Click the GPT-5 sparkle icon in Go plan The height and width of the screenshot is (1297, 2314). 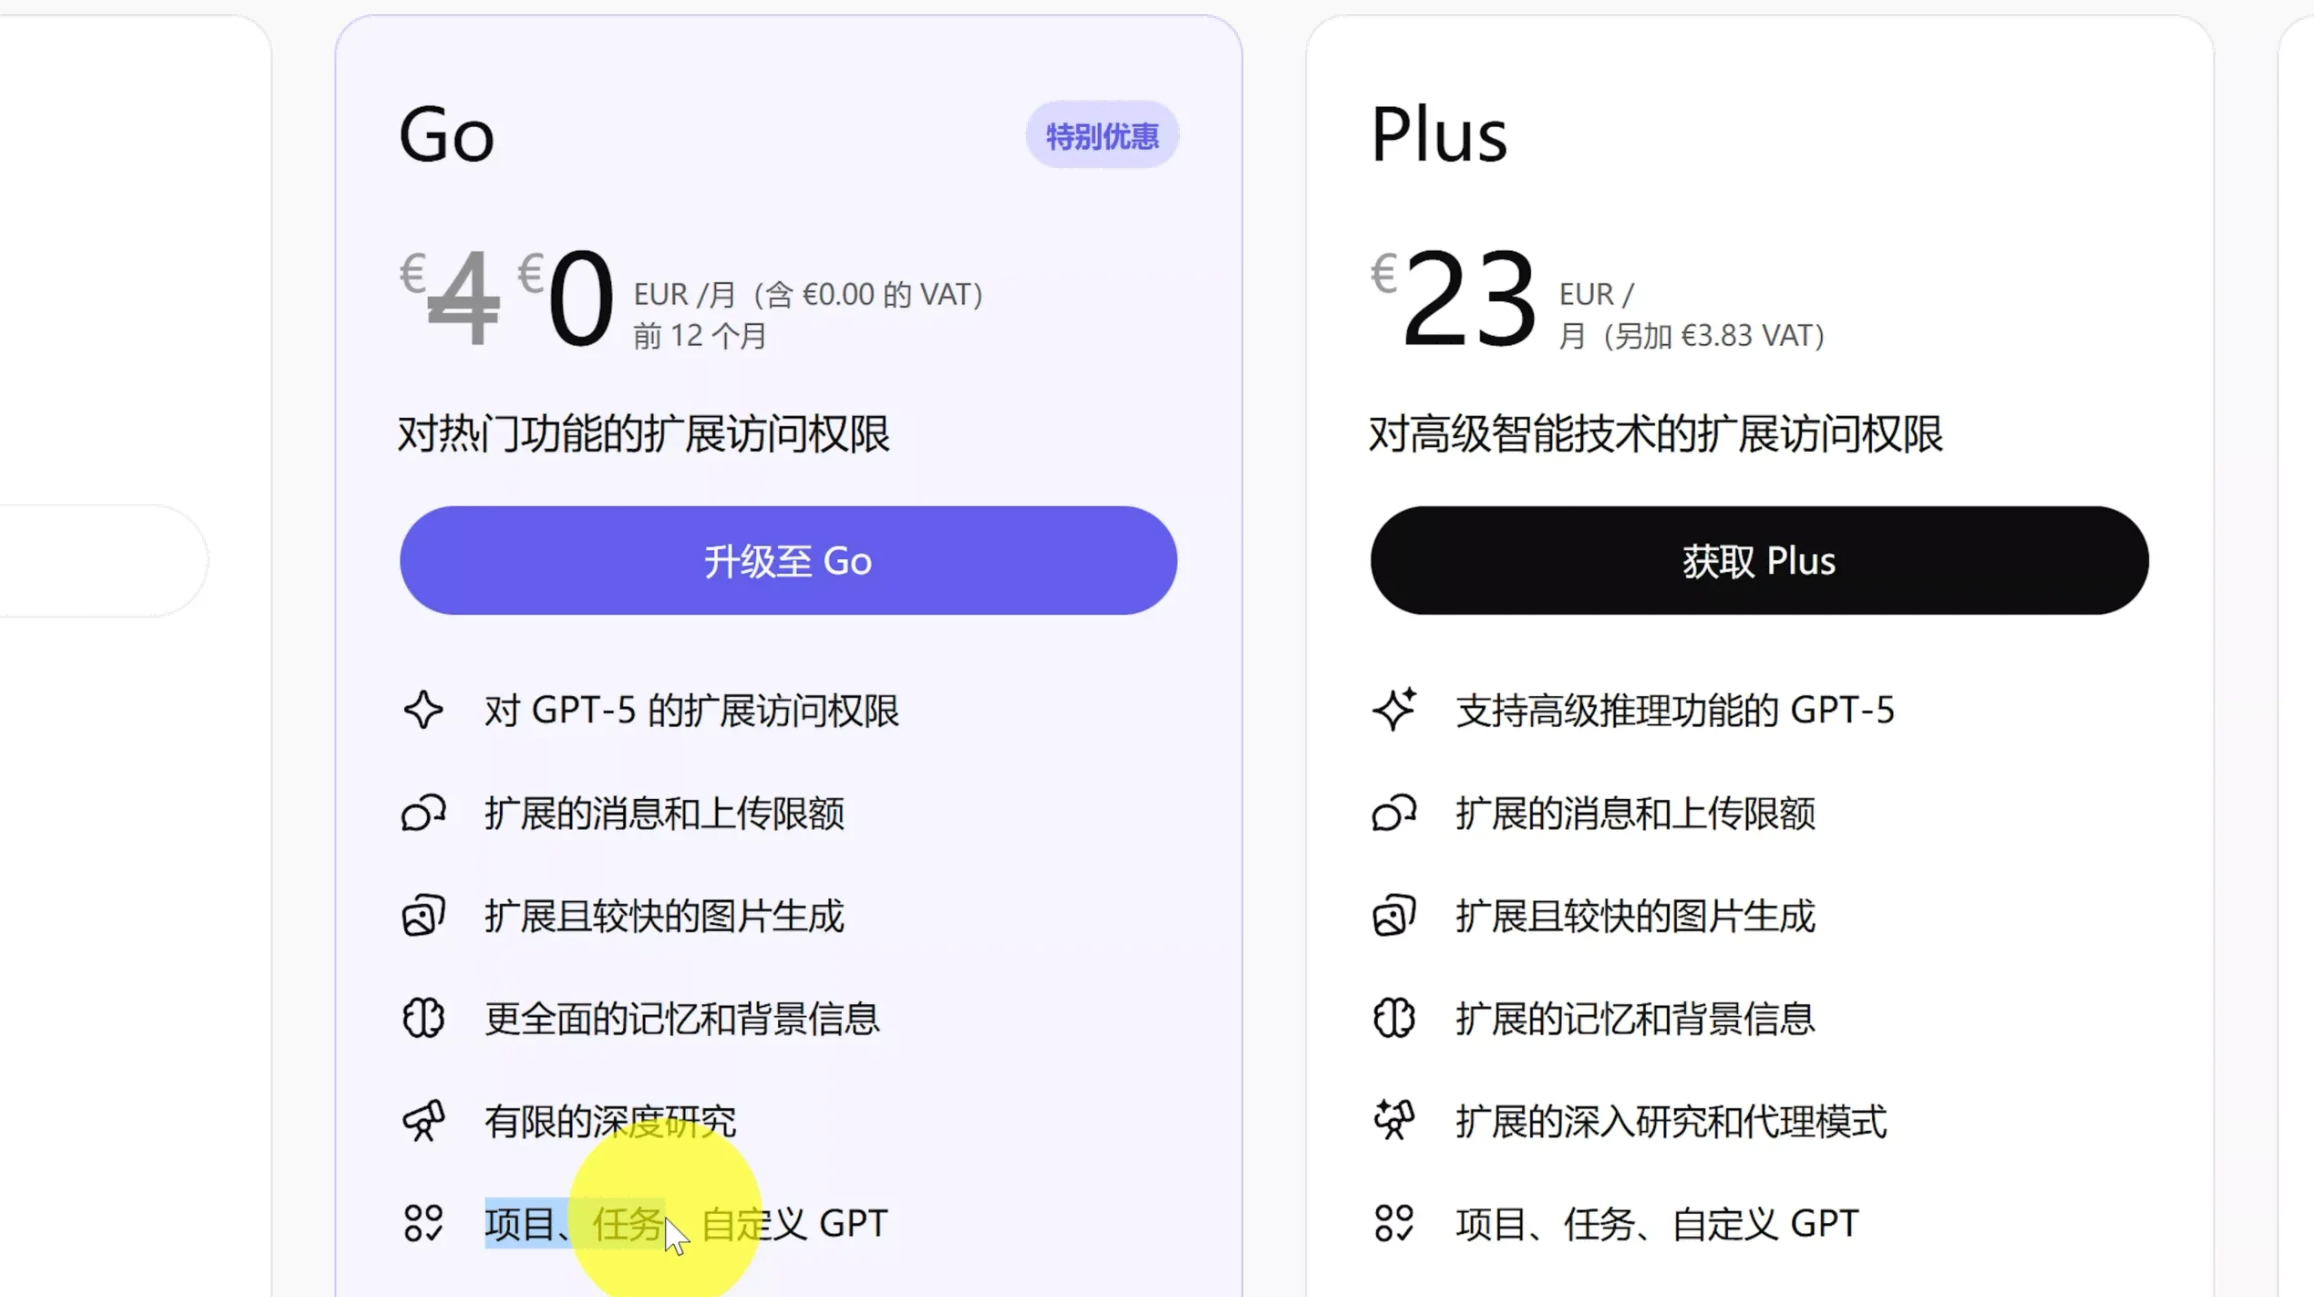tap(423, 710)
